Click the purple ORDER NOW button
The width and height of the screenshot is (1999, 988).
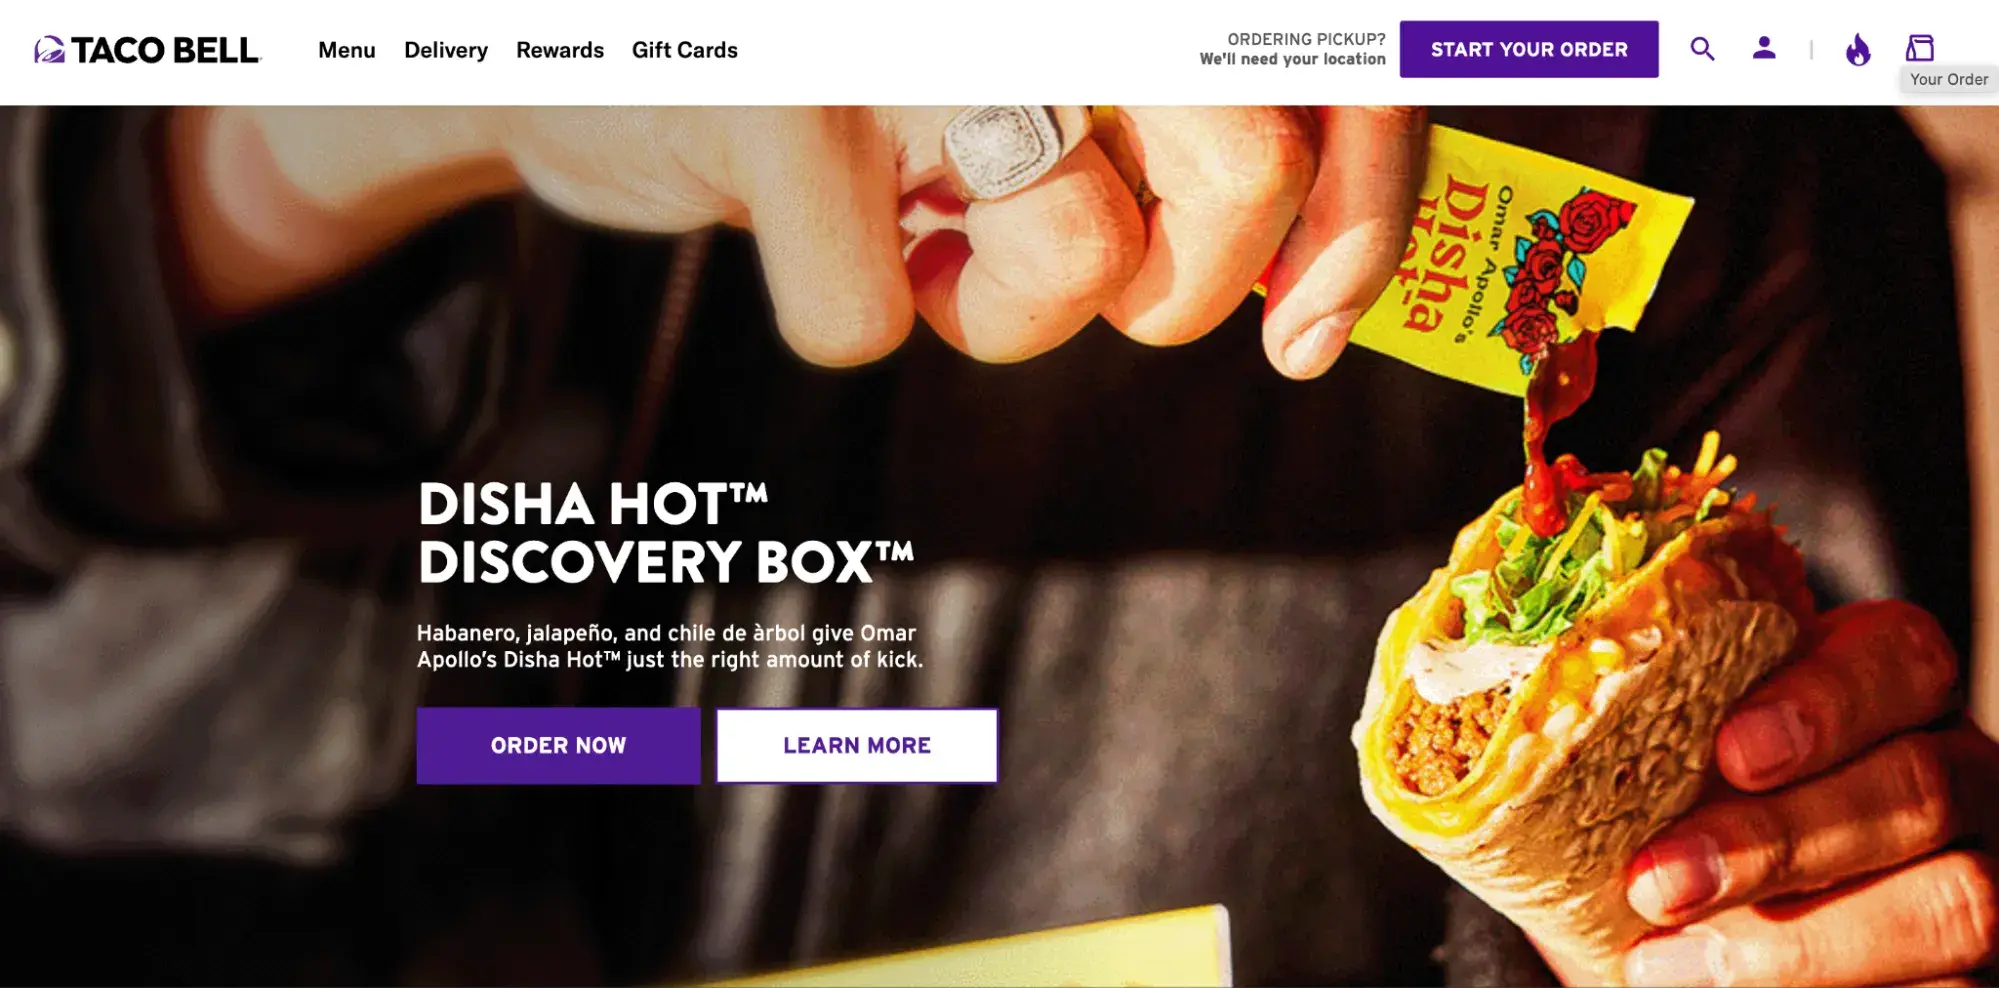(558, 745)
